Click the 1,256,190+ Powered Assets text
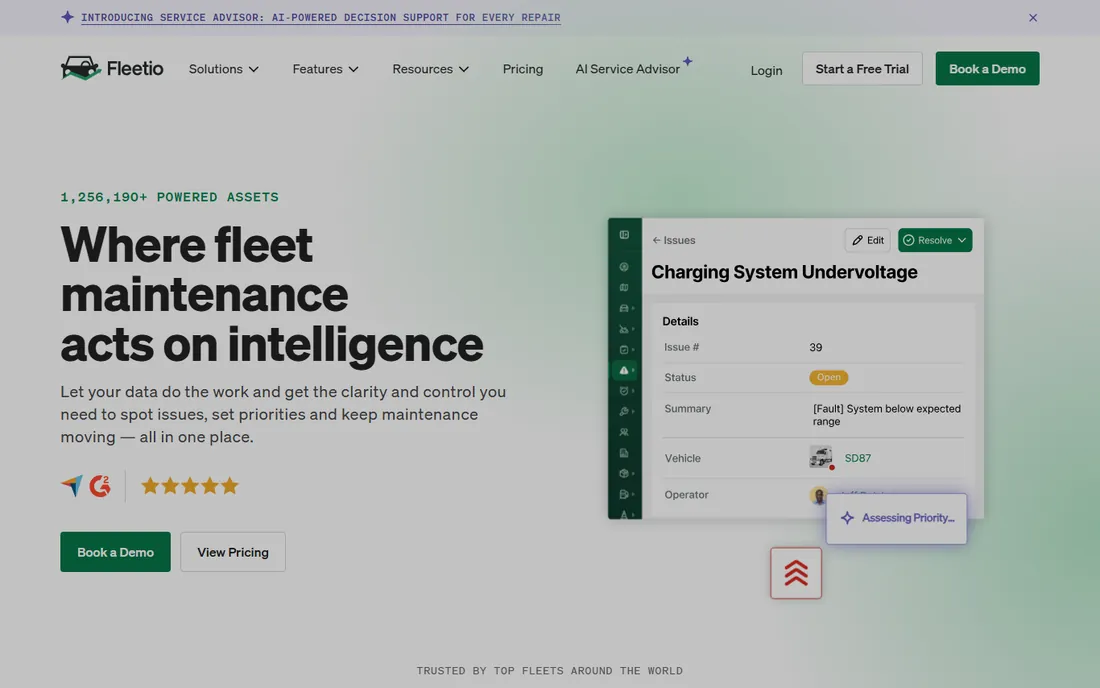 pos(170,197)
